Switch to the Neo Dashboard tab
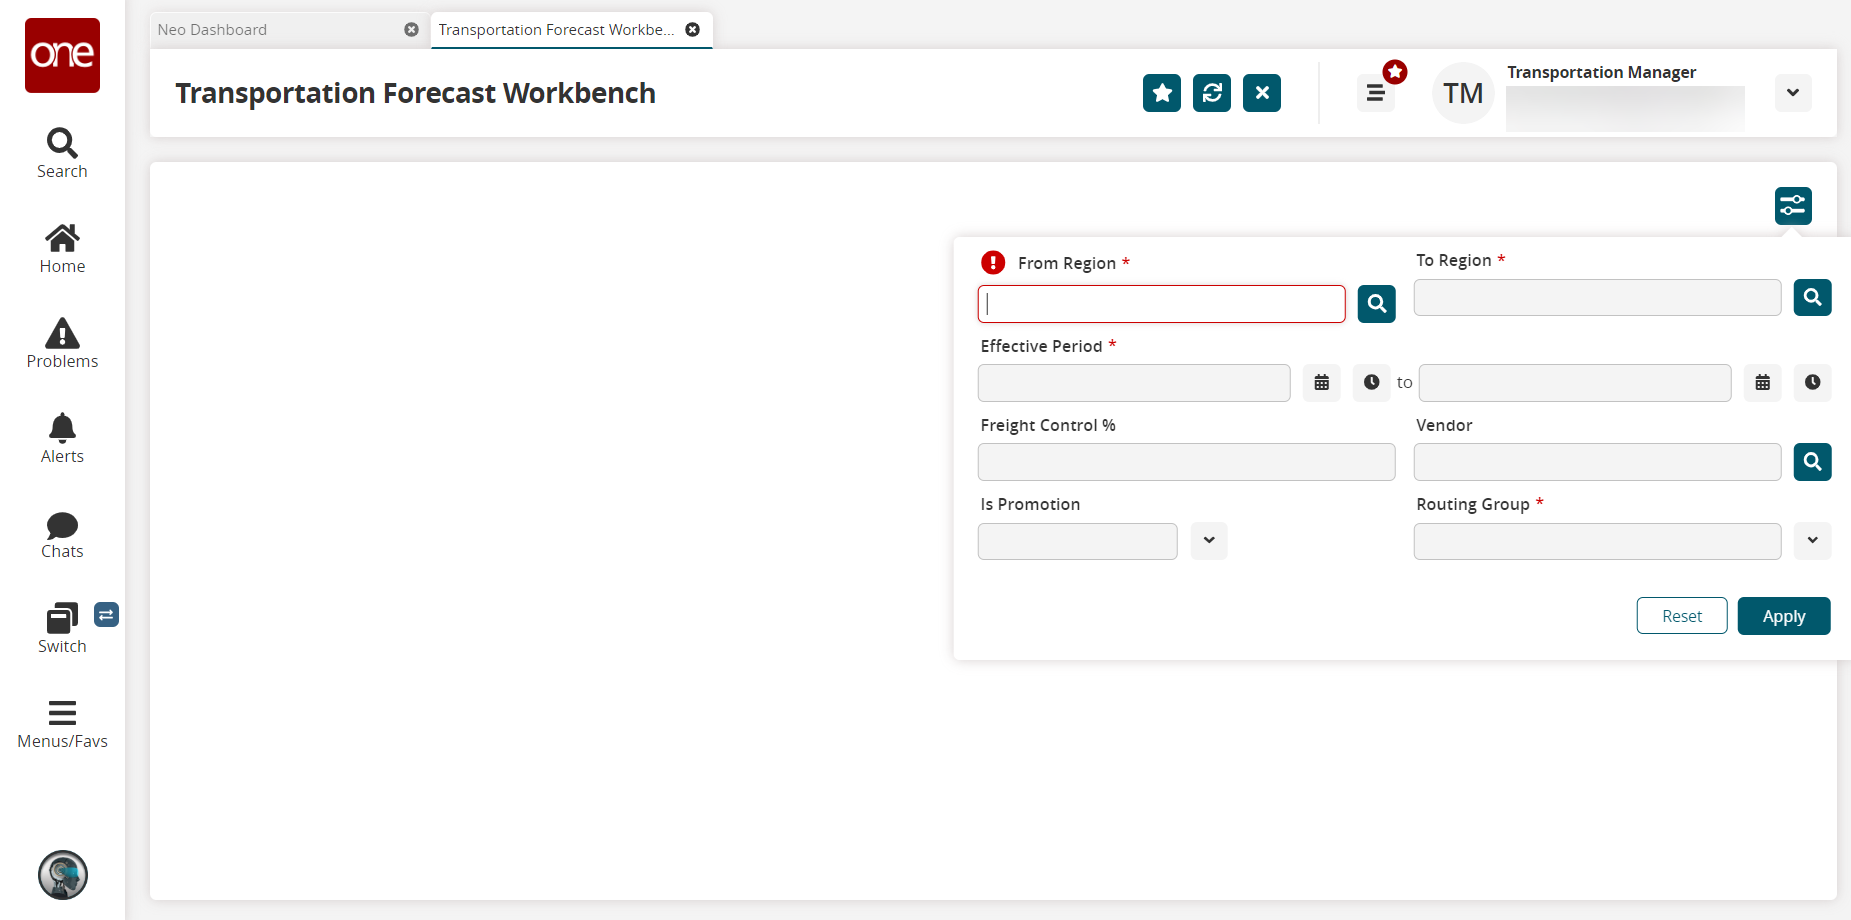1851x920 pixels. tap(212, 30)
